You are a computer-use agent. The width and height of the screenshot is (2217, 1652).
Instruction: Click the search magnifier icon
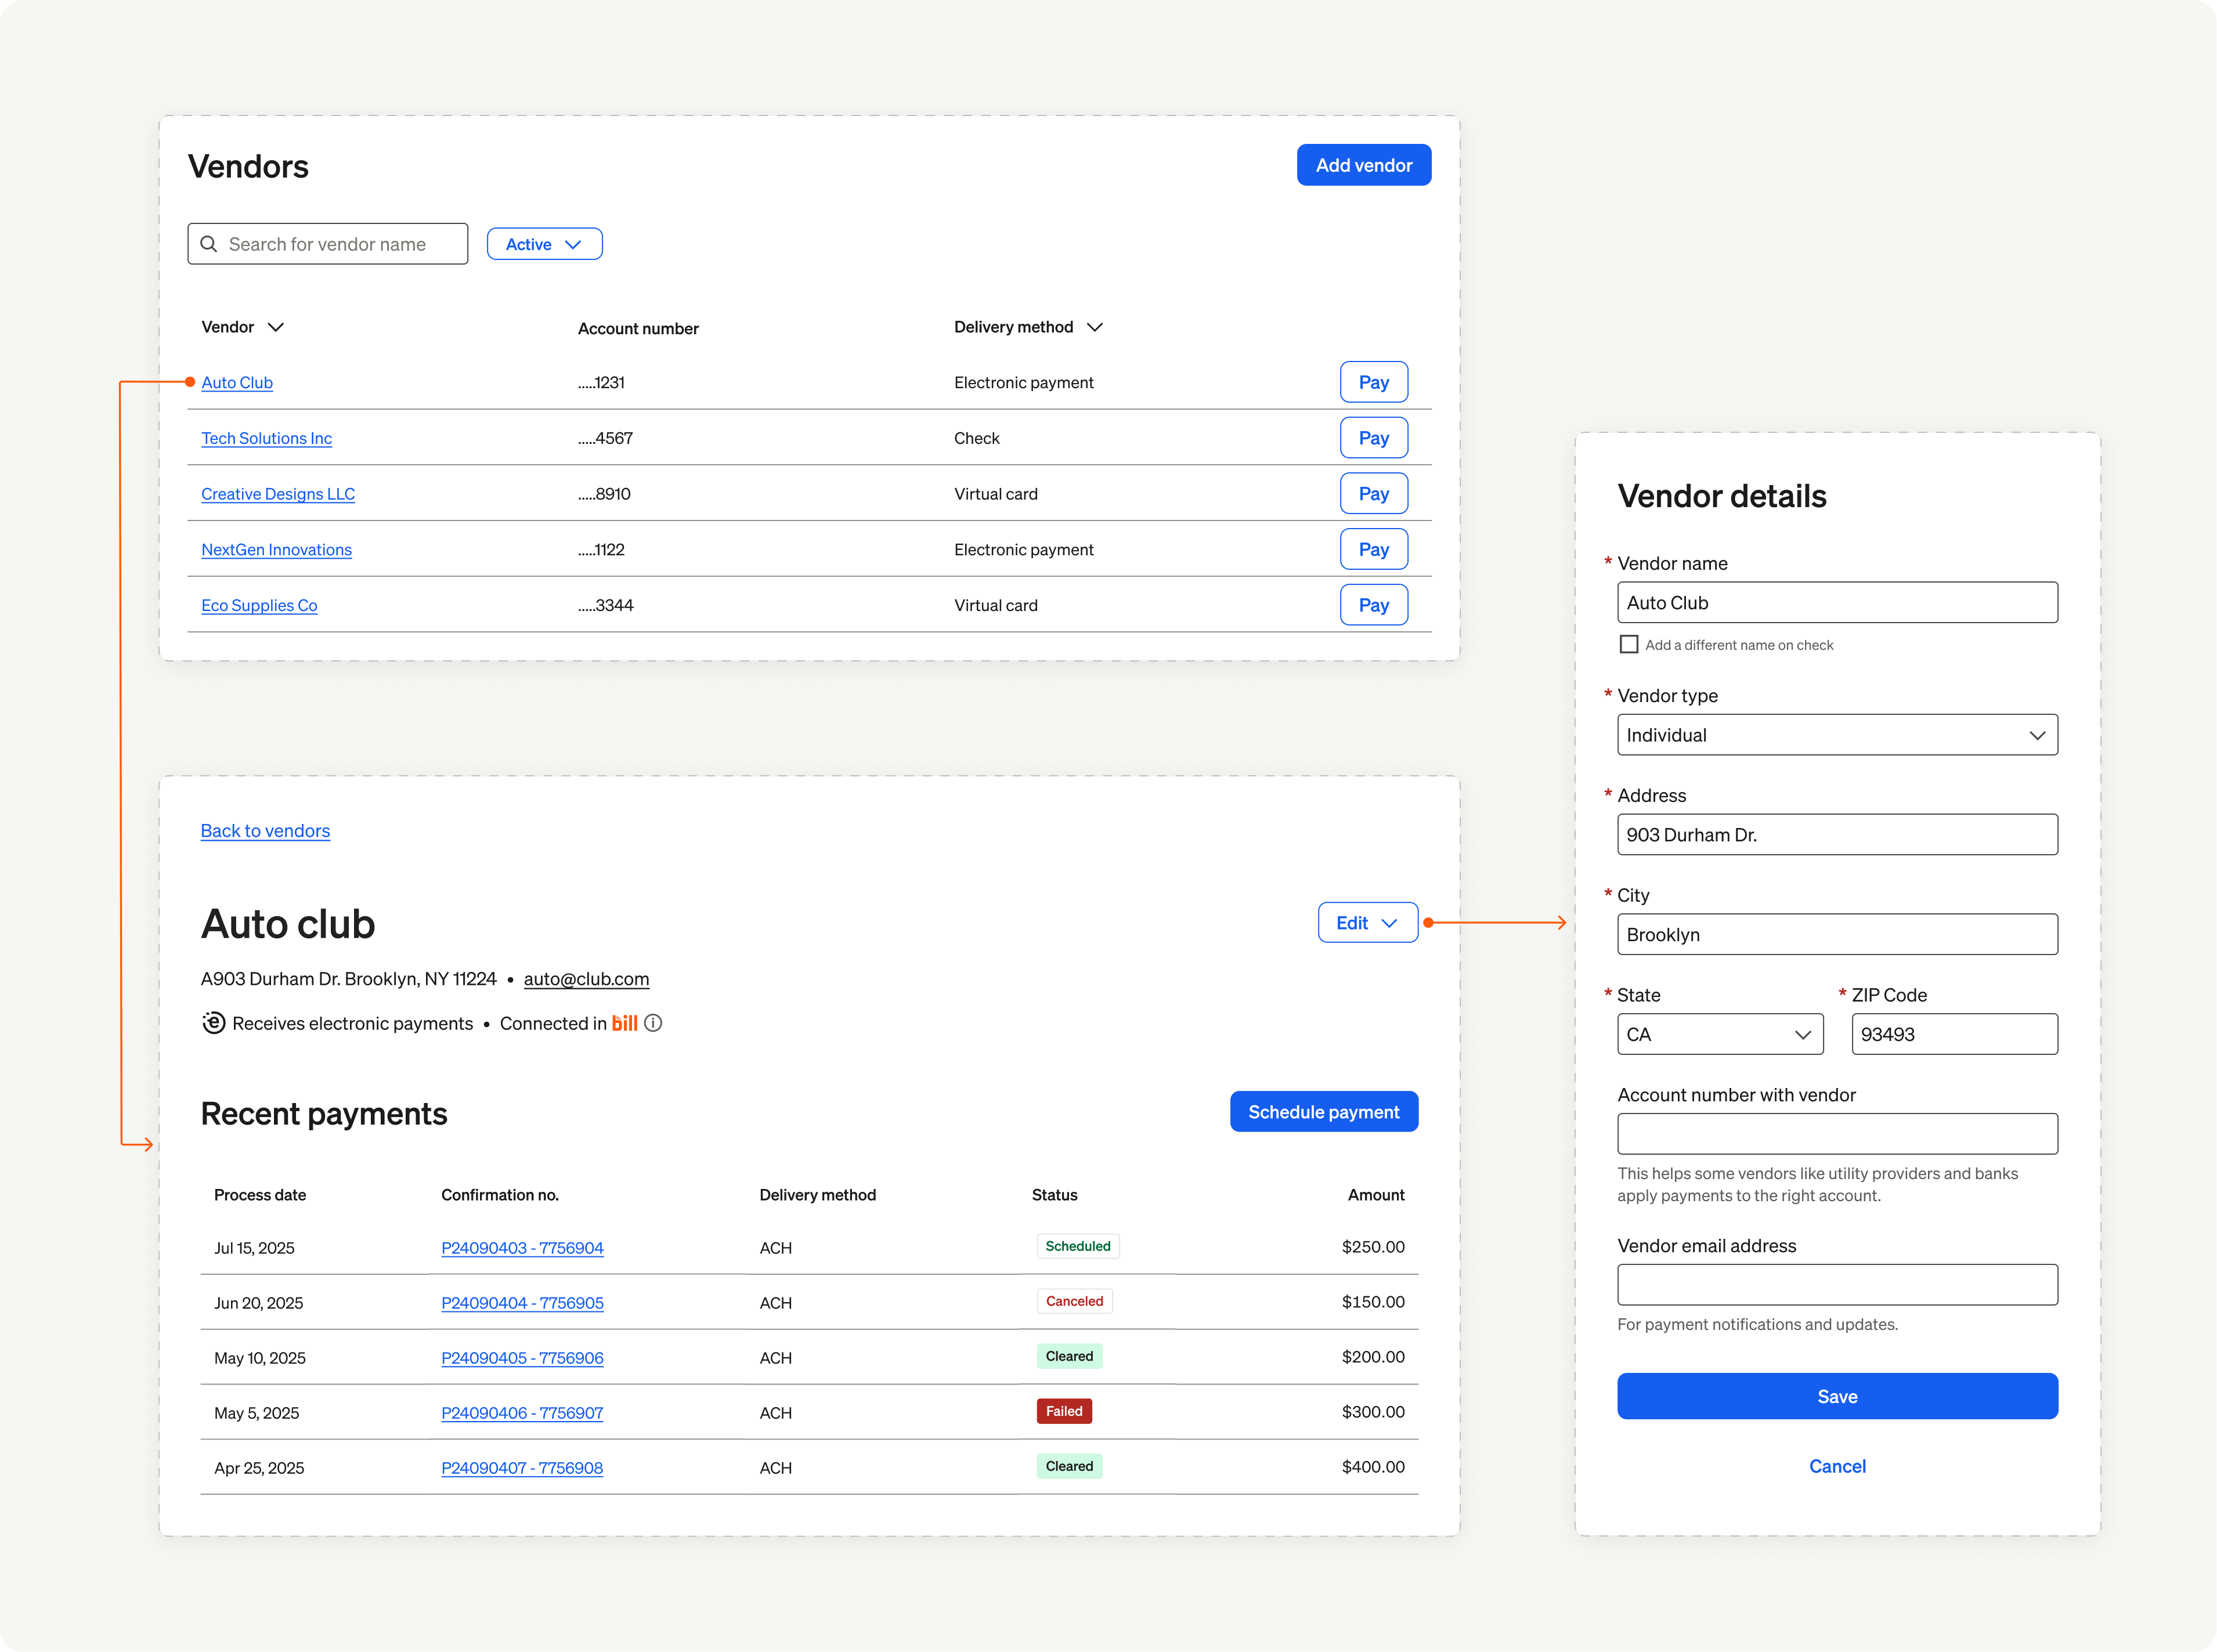point(209,244)
